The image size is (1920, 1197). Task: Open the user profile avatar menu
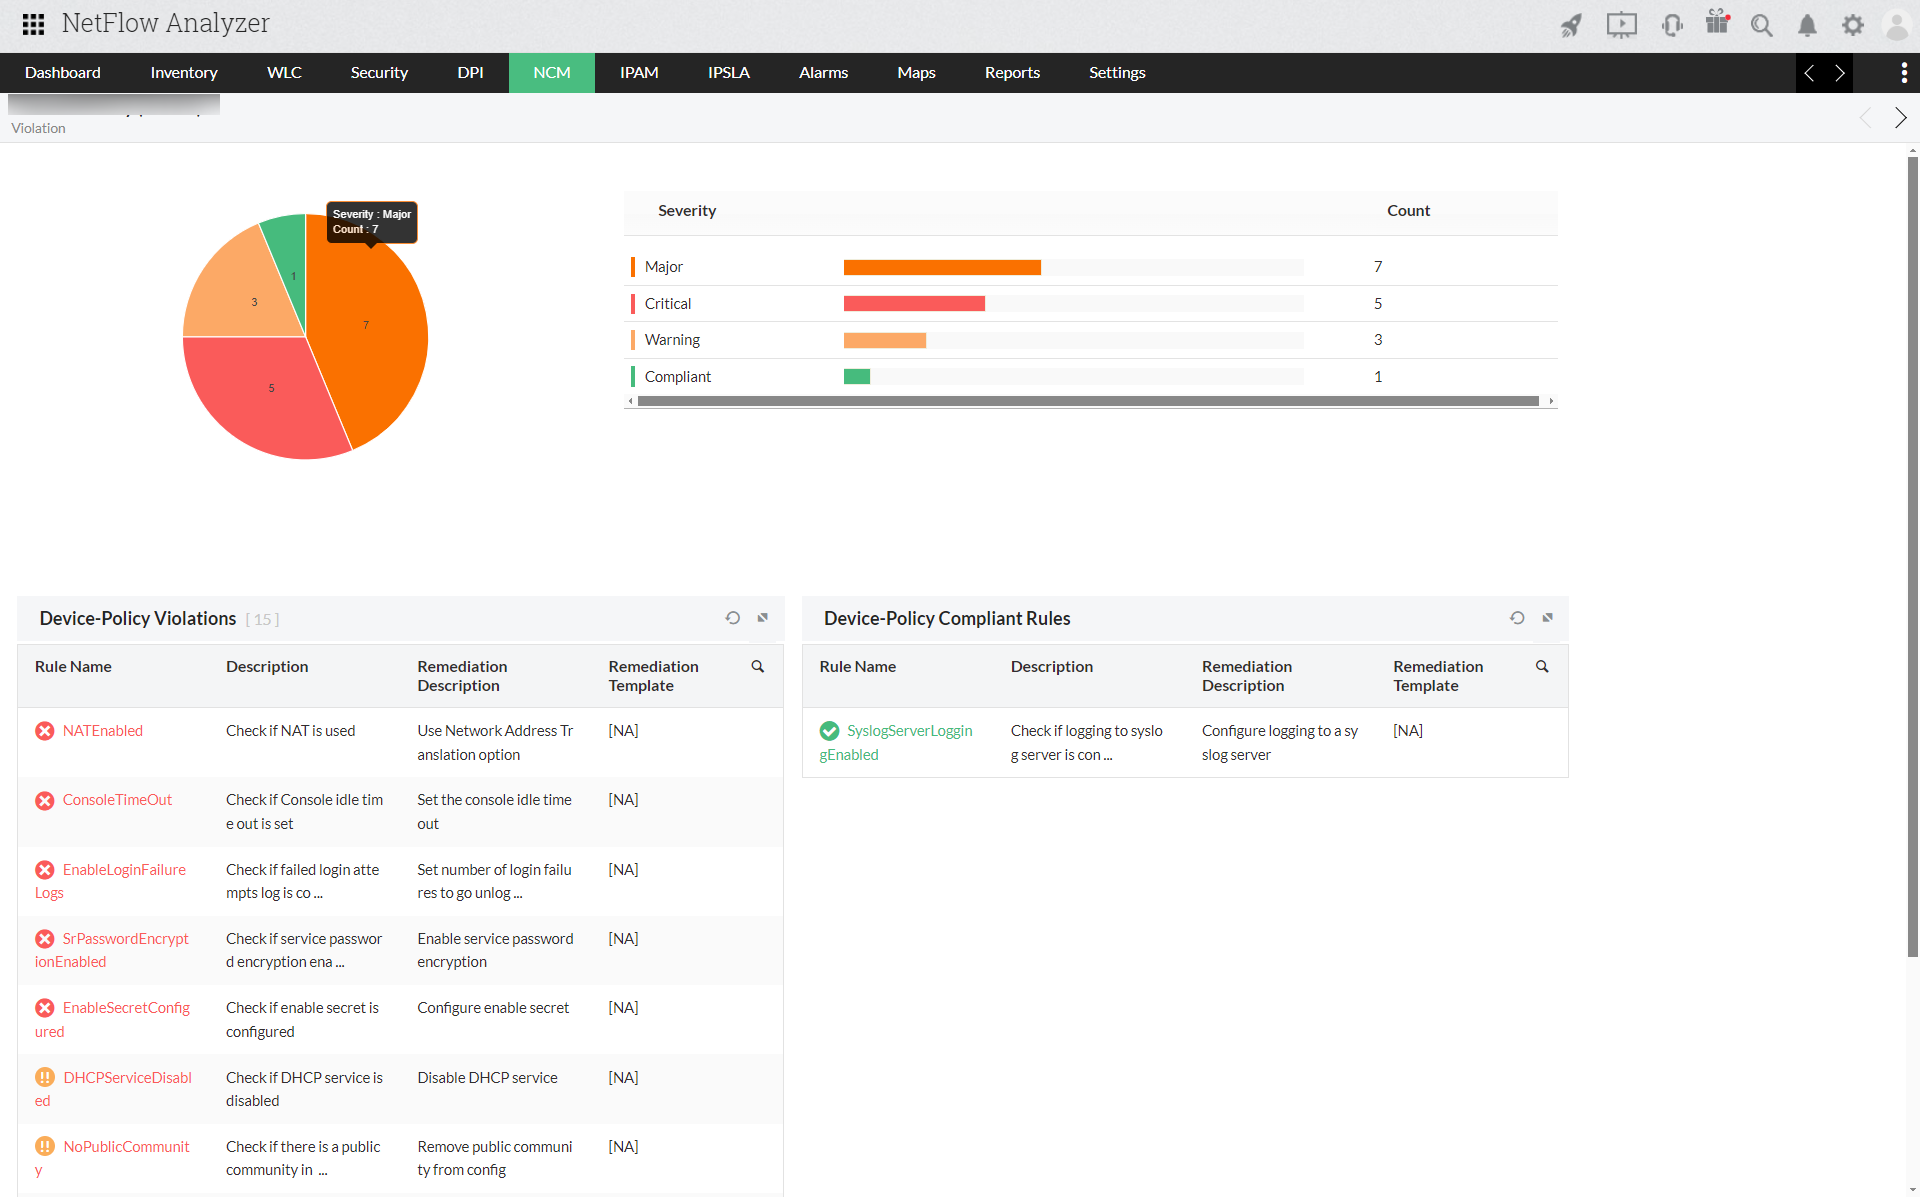(x=1896, y=25)
